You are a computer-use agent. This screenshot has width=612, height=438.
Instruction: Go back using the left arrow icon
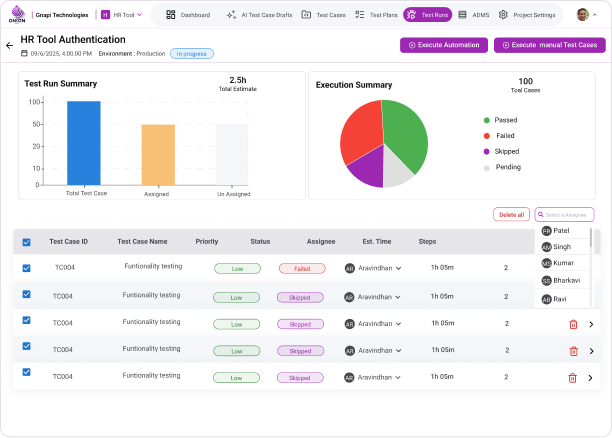pyautogui.click(x=10, y=46)
